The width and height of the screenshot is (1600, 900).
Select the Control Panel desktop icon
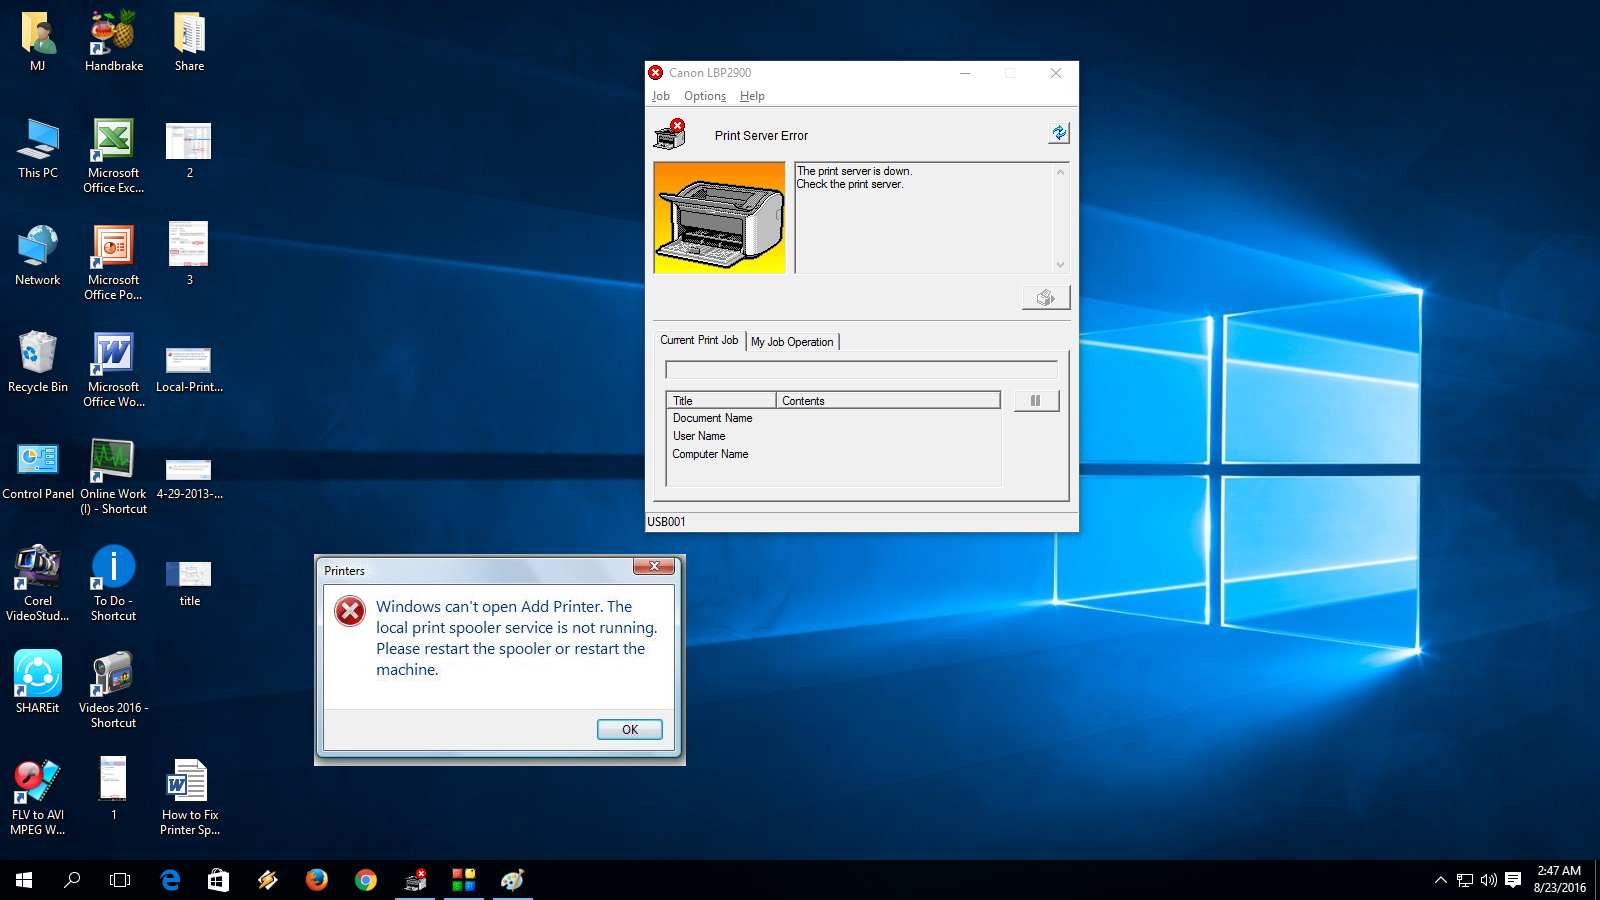(38, 470)
